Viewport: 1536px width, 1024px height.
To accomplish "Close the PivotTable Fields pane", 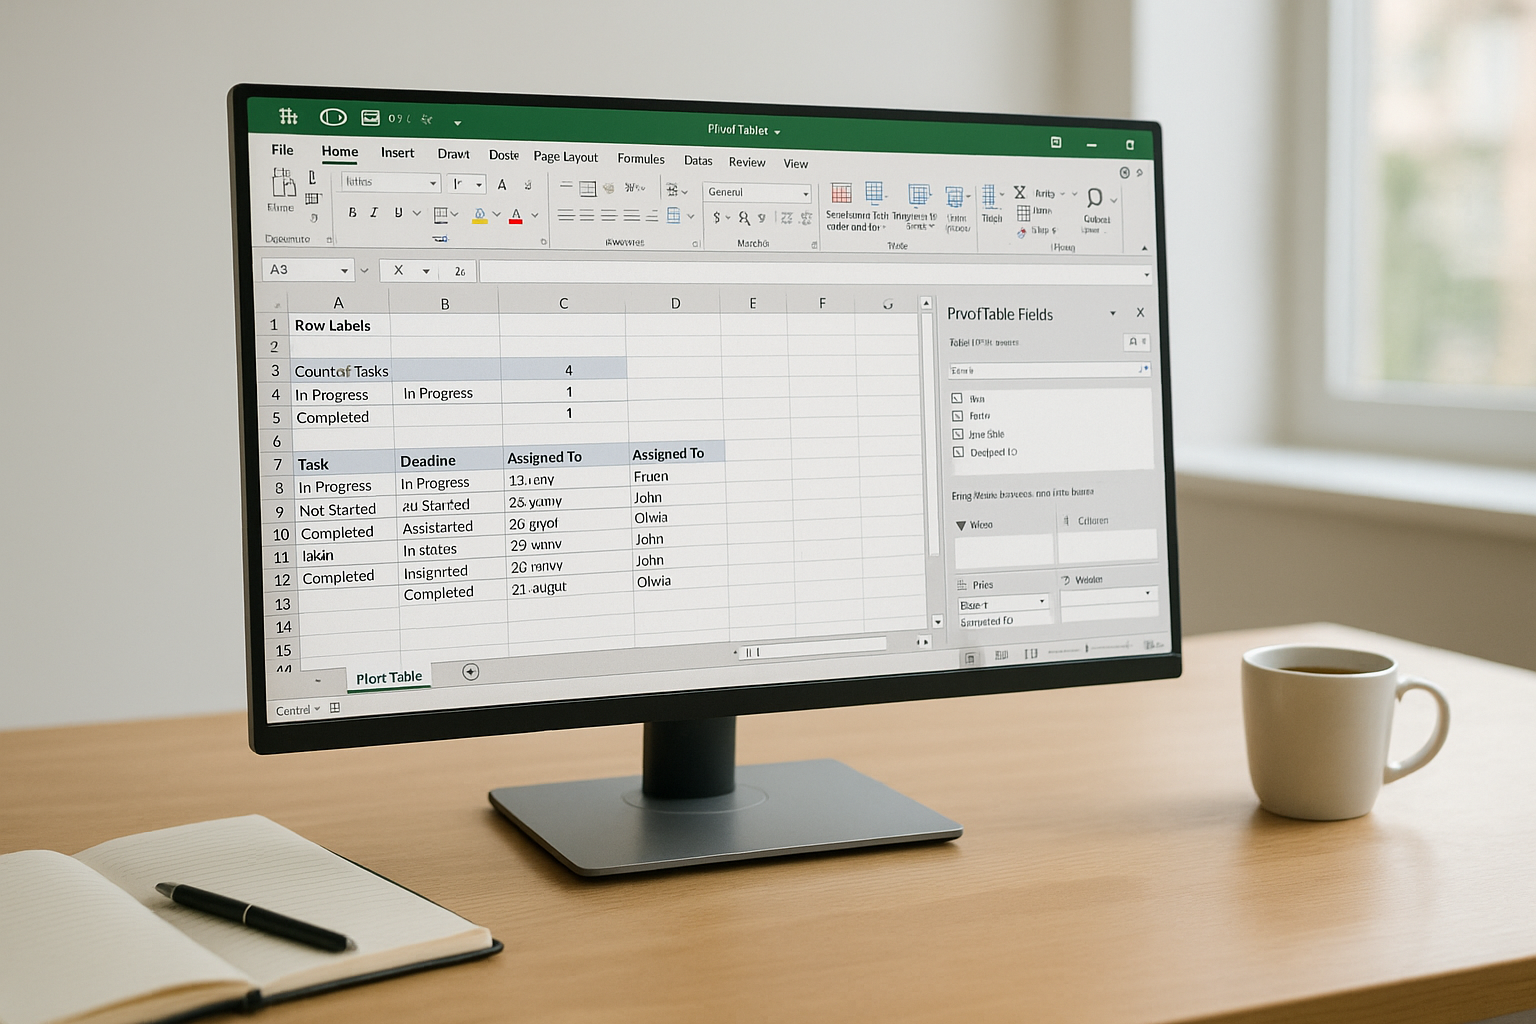I will pos(1139,313).
